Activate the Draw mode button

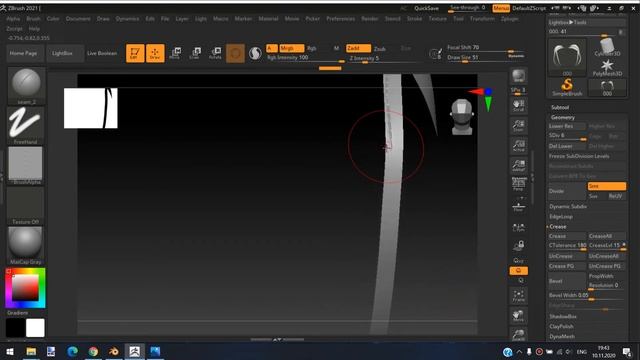pyautogui.click(x=155, y=53)
